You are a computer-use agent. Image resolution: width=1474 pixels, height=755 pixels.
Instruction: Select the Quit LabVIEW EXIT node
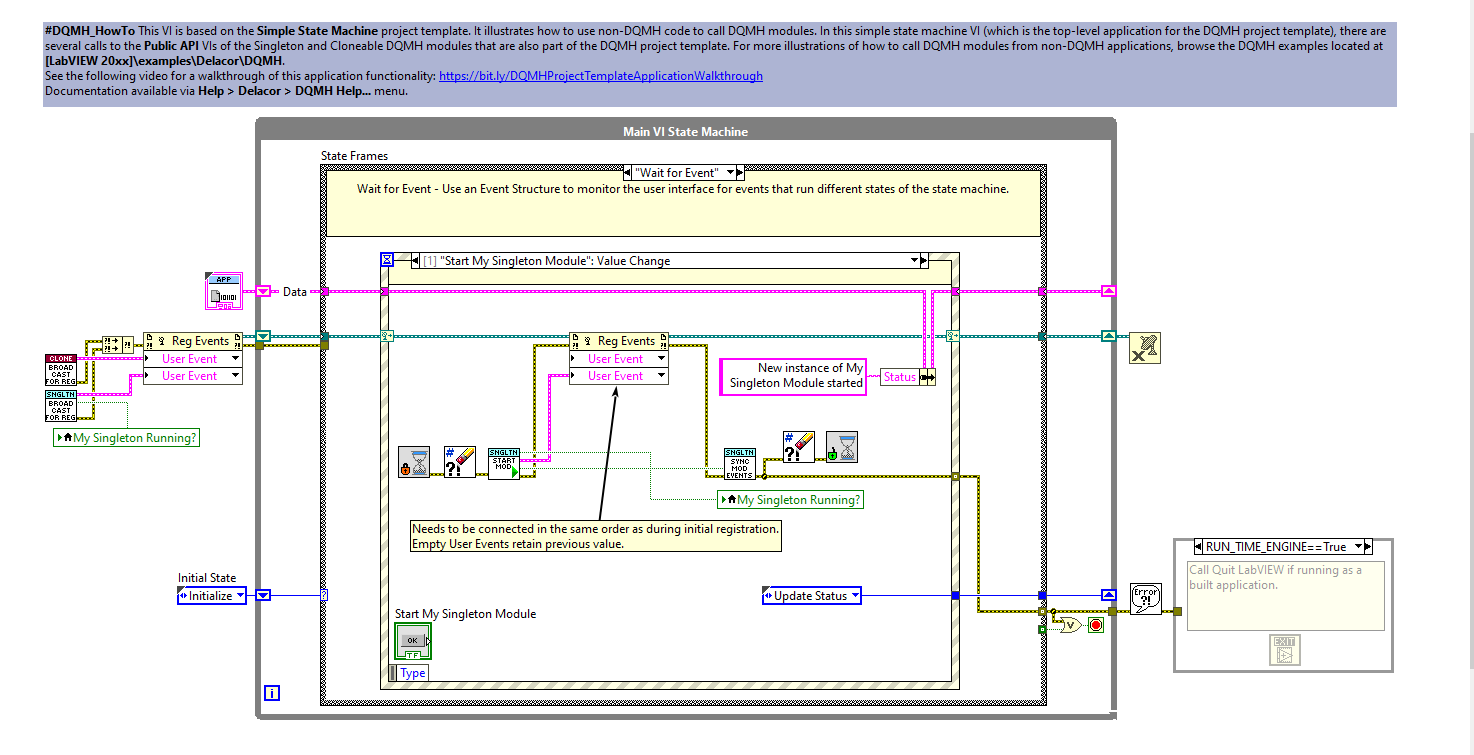(x=1284, y=650)
